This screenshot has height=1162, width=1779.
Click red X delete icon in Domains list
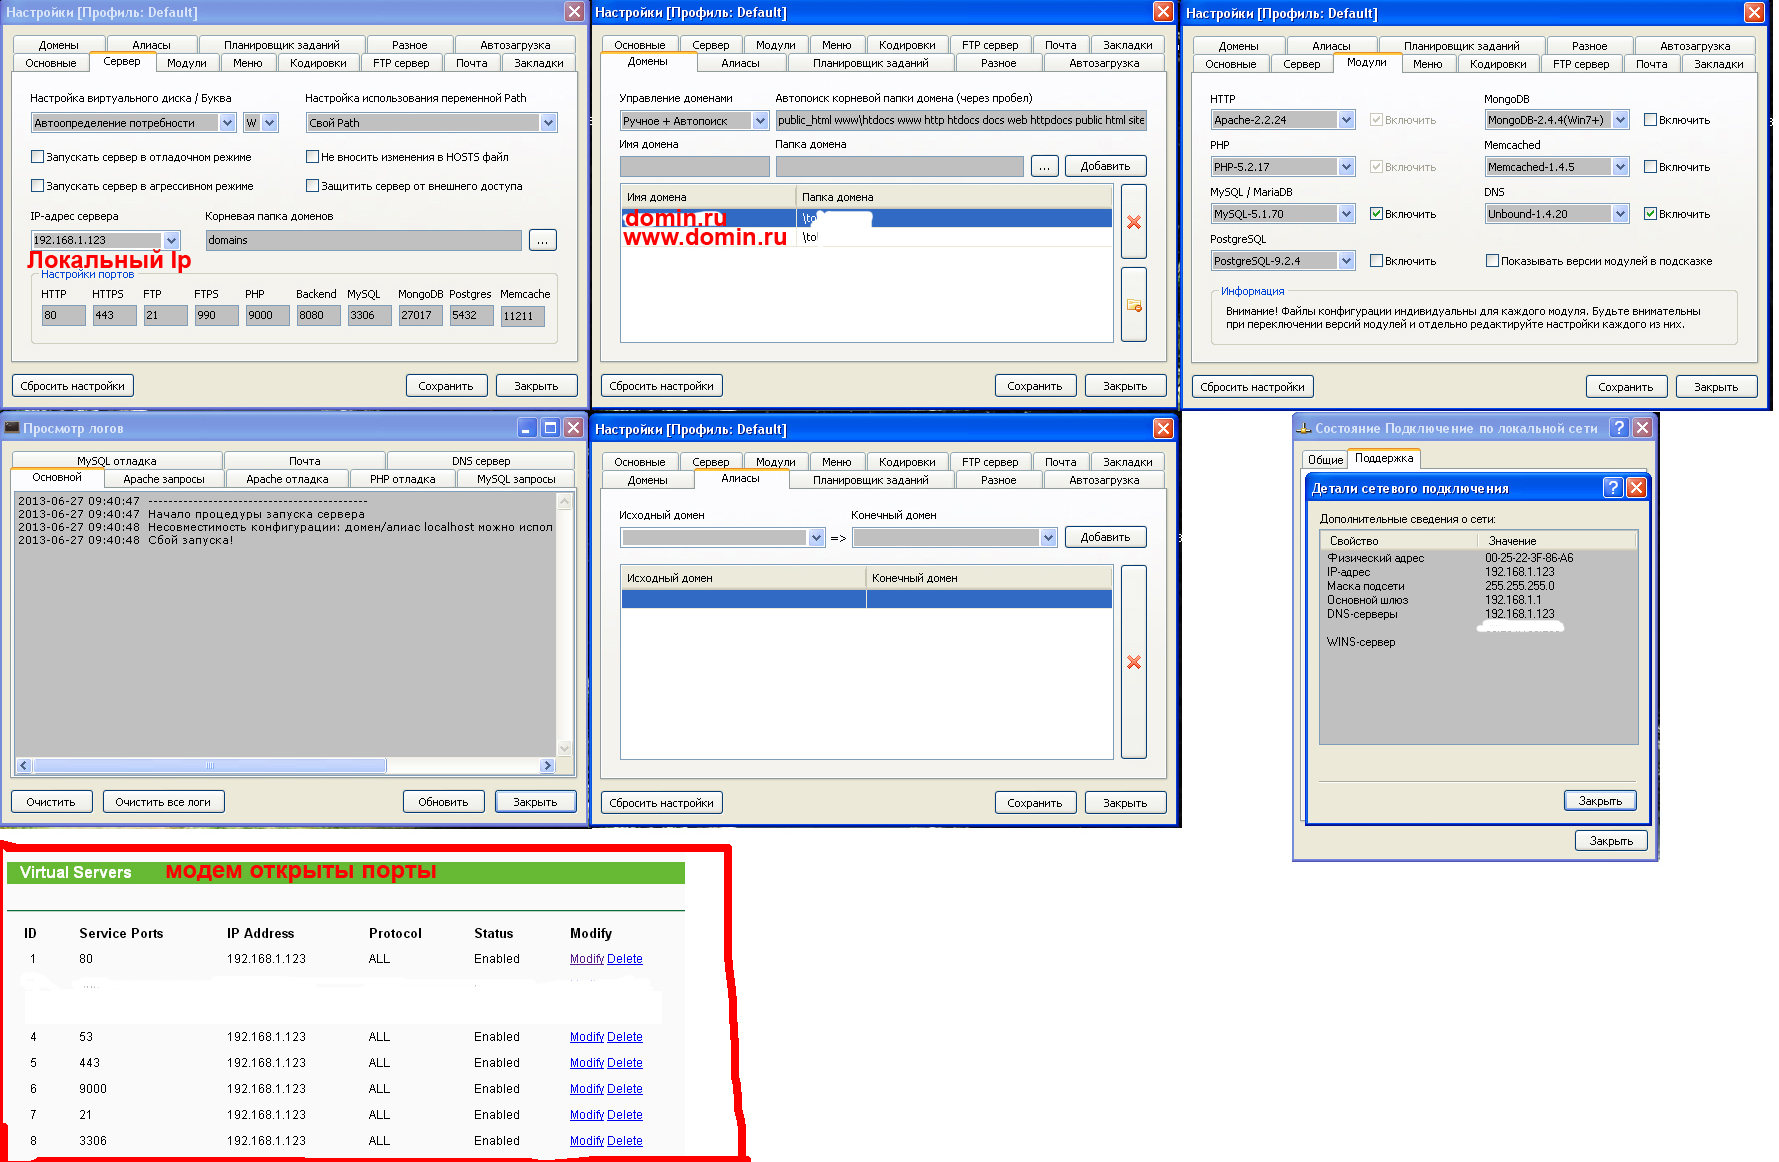point(1133,222)
